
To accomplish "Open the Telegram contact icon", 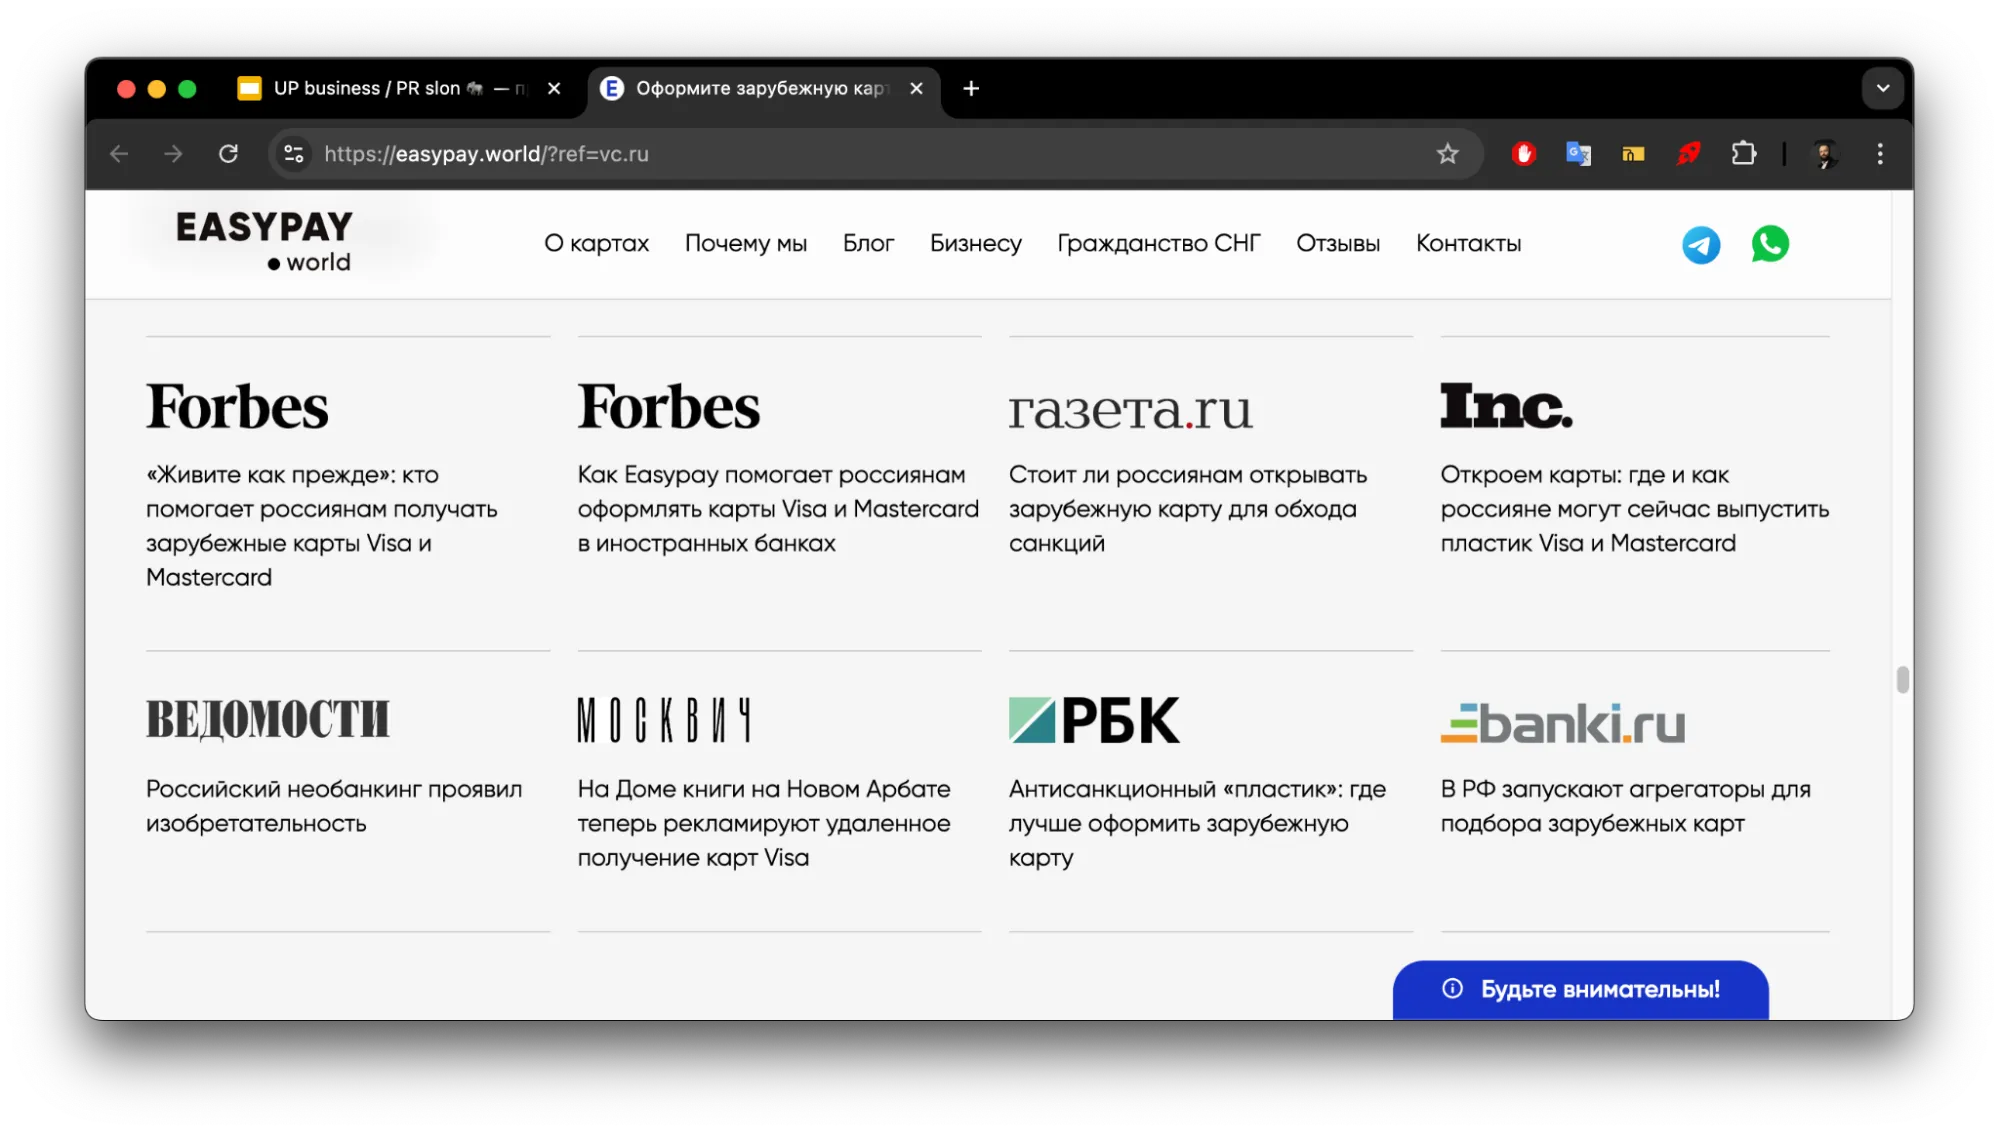I will coord(1700,245).
